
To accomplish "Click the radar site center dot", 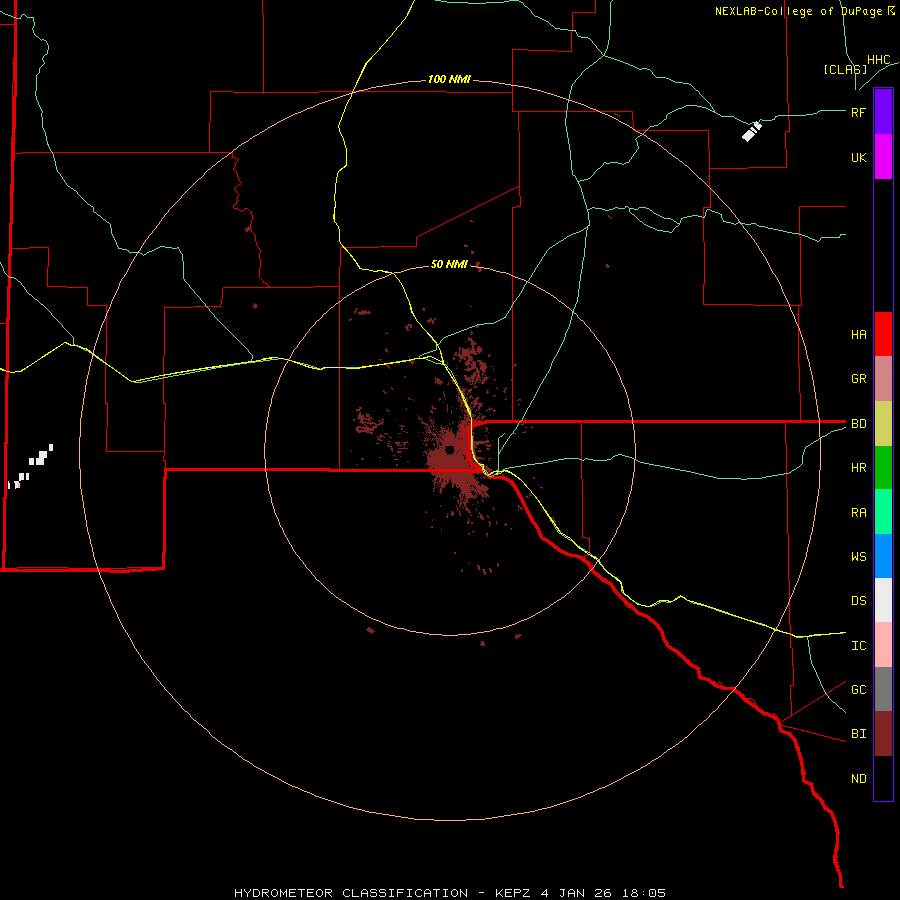I will [x=449, y=449].
